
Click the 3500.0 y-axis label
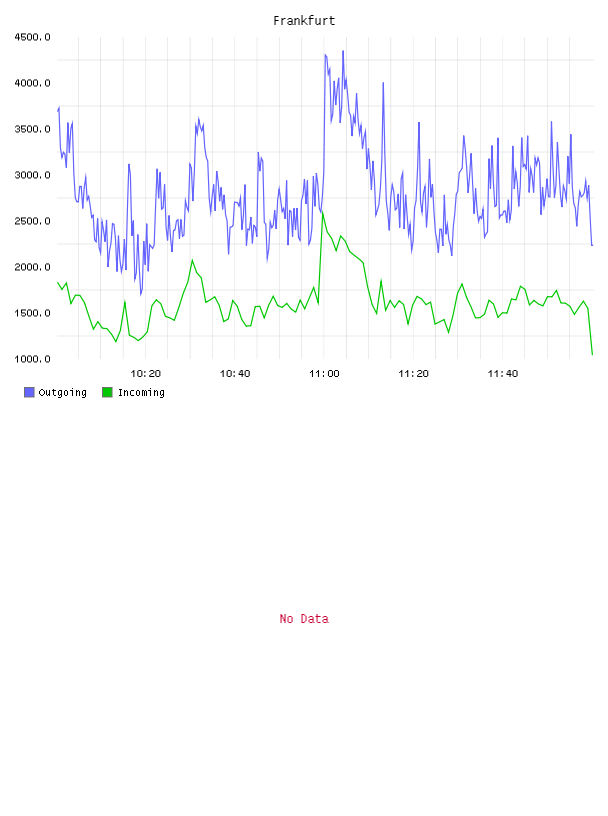(32, 129)
